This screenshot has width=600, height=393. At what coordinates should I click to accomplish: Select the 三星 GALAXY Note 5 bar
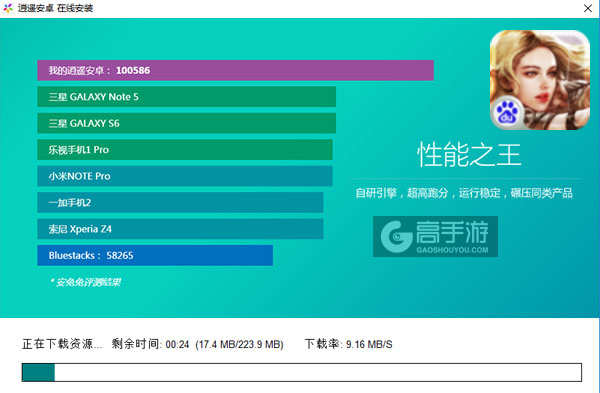tap(186, 97)
